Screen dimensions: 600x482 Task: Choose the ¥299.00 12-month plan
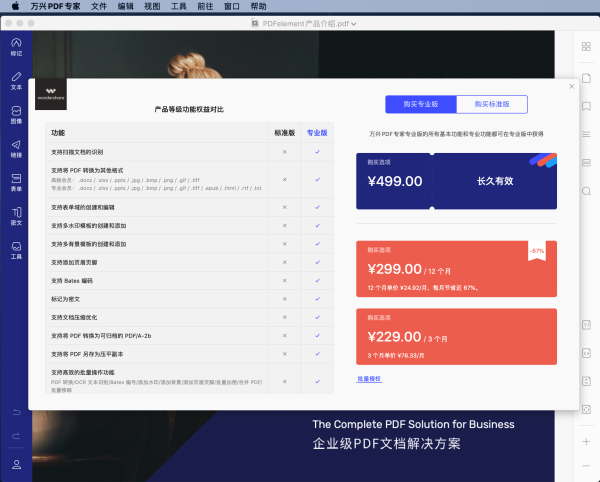coord(456,269)
